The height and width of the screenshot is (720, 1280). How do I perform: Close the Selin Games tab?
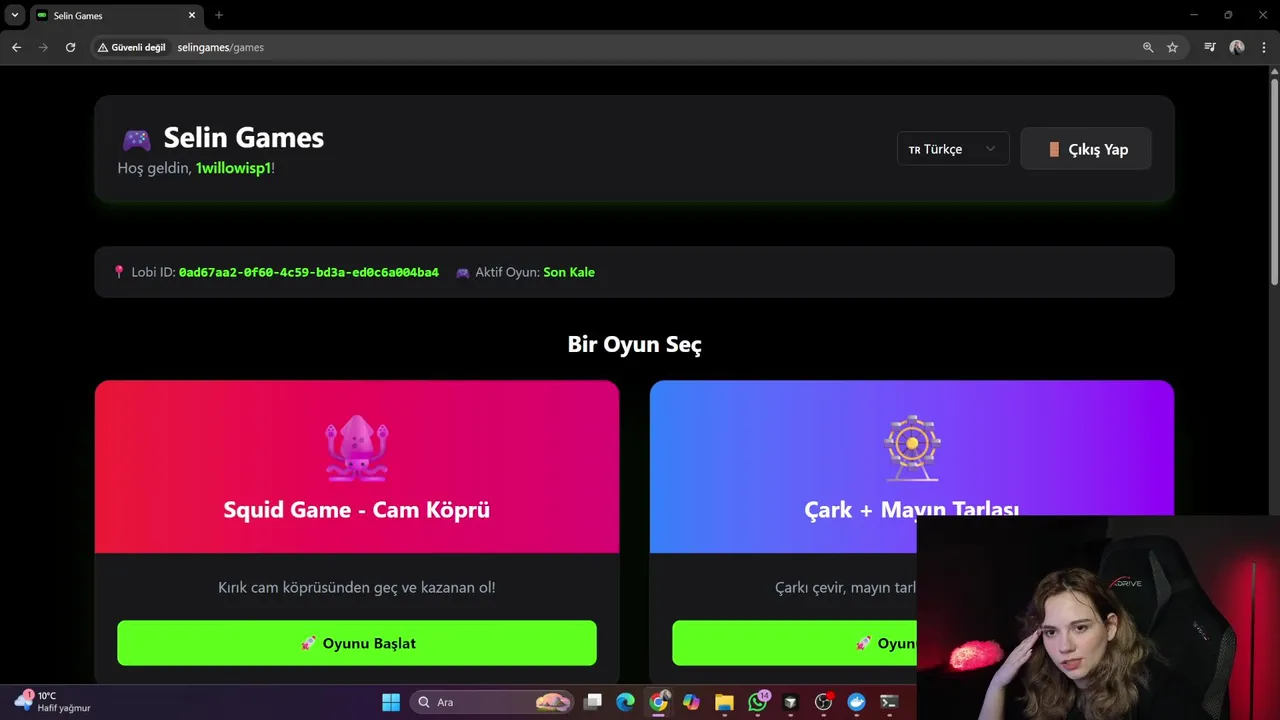click(192, 15)
